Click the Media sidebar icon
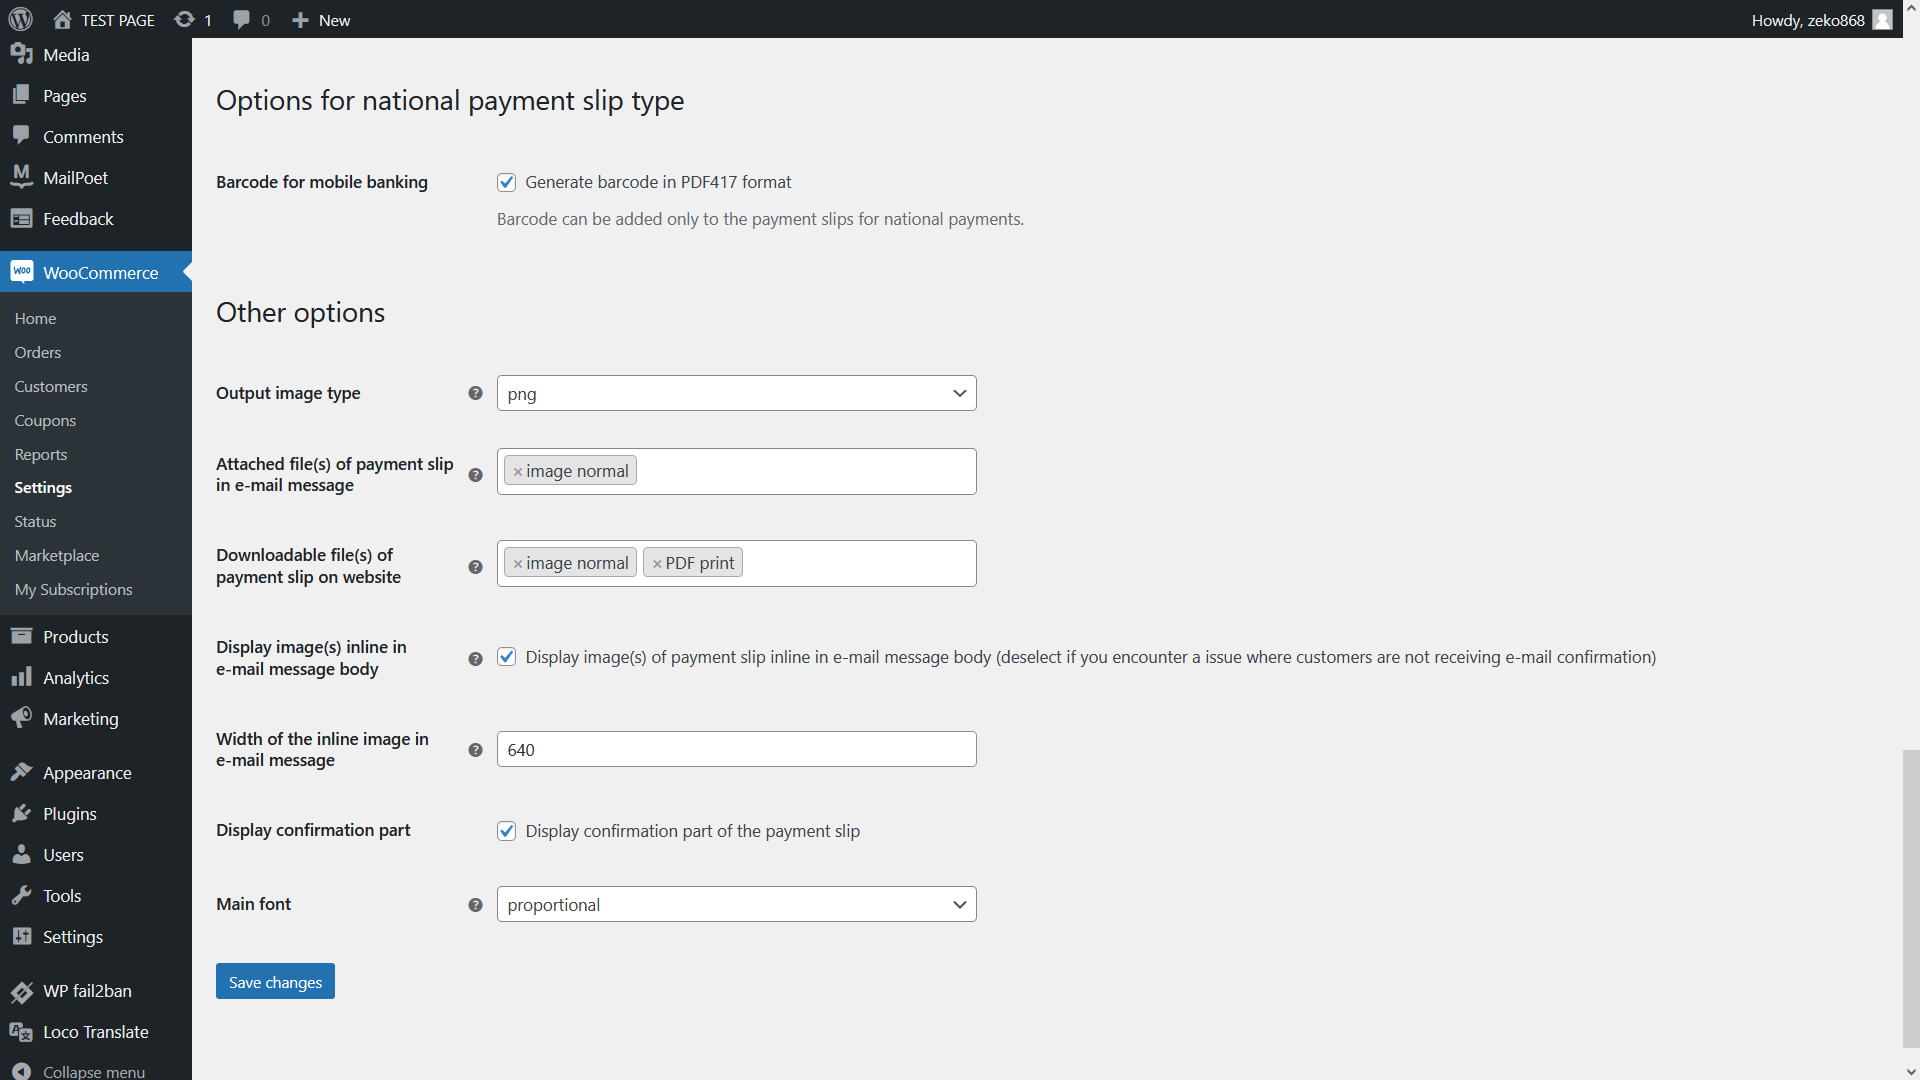The image size is (1920, 1080). tap(21, 54)
